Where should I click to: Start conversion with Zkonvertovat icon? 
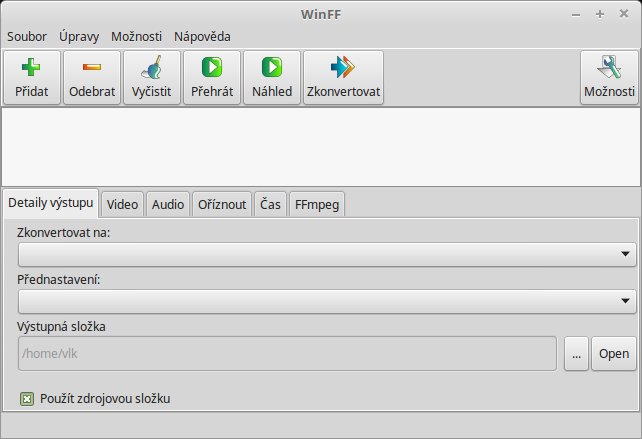coord(343,69)
